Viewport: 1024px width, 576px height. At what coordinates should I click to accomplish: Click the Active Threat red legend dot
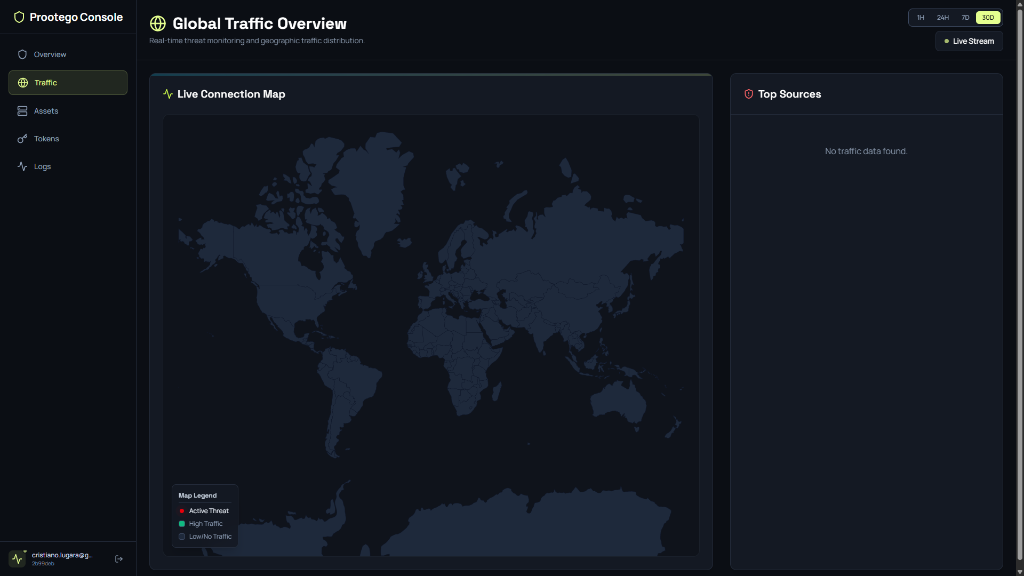182,511
